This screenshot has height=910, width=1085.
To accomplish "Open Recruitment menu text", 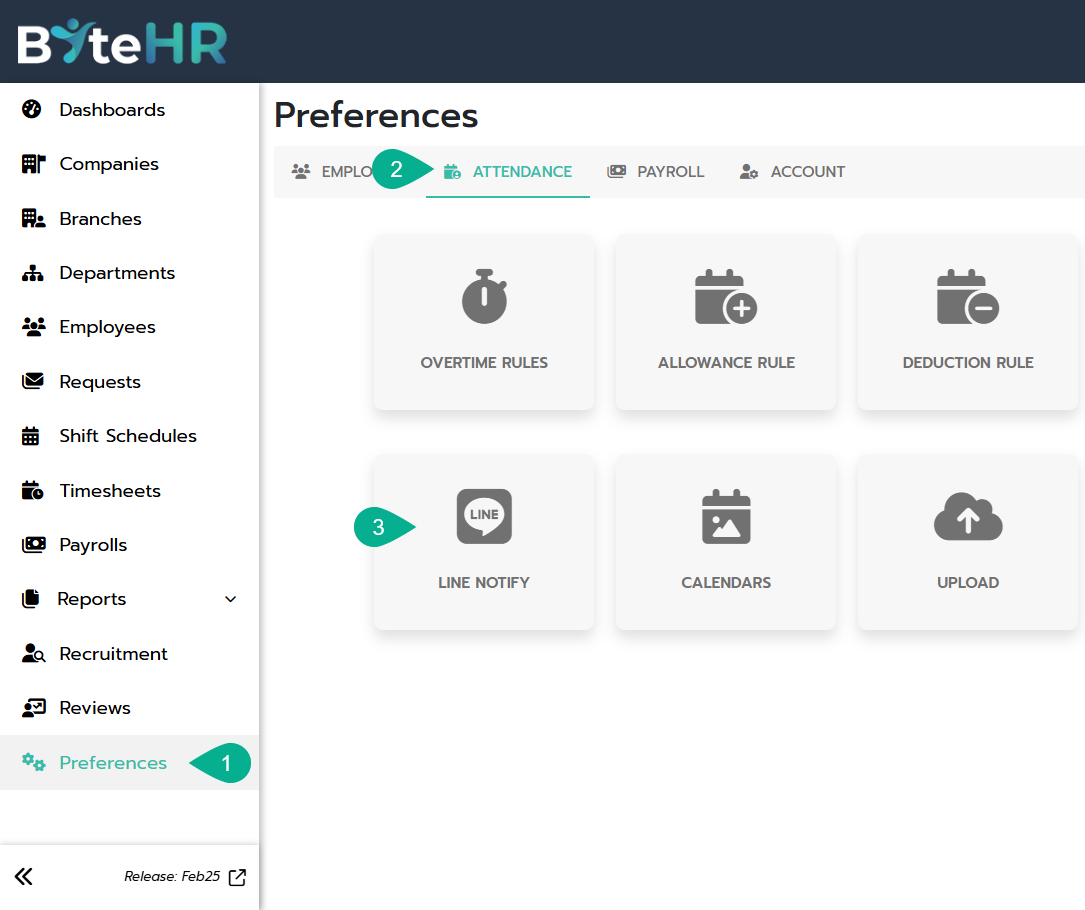I will (113, 654).
